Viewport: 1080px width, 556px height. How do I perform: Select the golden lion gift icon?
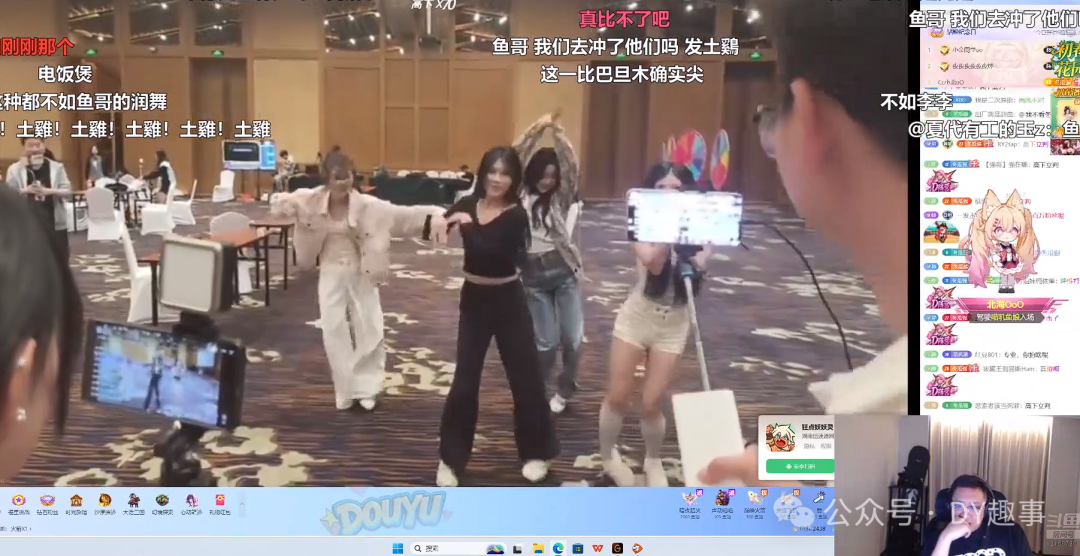click(x=105, y=501)
